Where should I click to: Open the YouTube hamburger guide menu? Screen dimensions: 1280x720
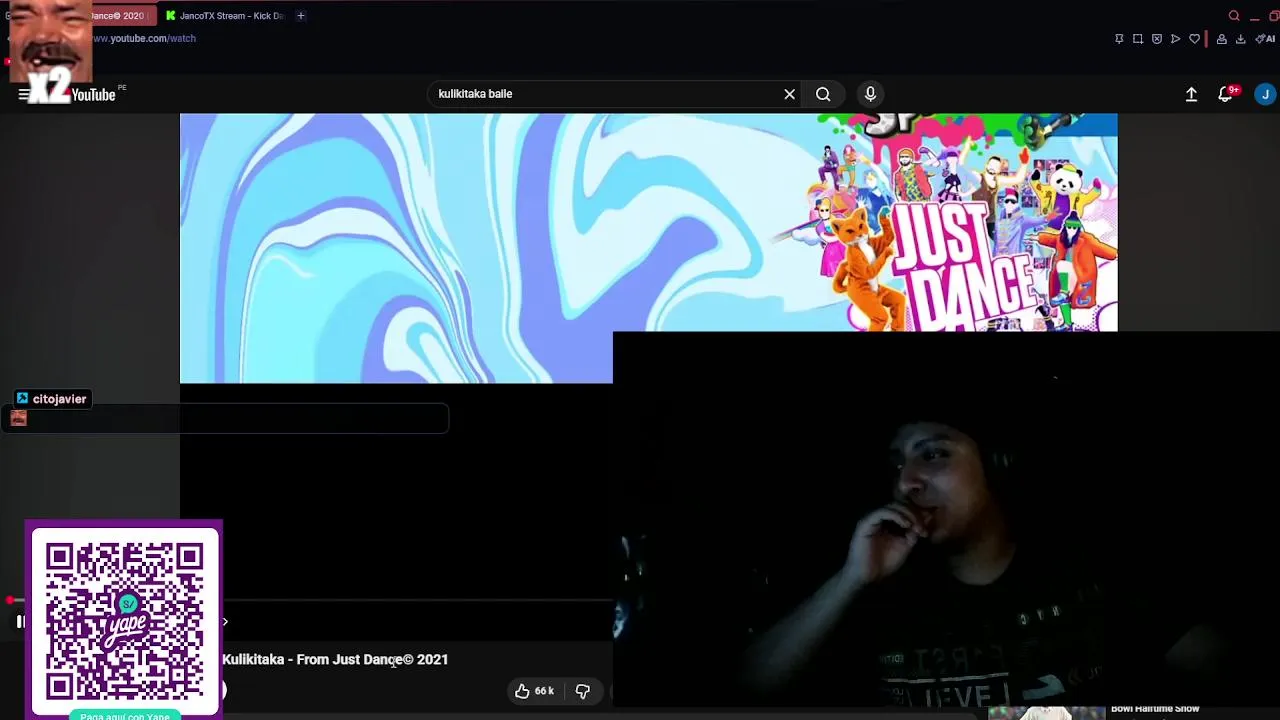click(x=22, y=94)
